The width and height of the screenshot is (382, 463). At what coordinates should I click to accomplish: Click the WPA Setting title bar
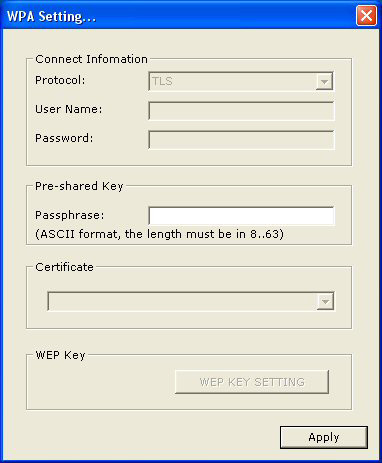(180, 16)
